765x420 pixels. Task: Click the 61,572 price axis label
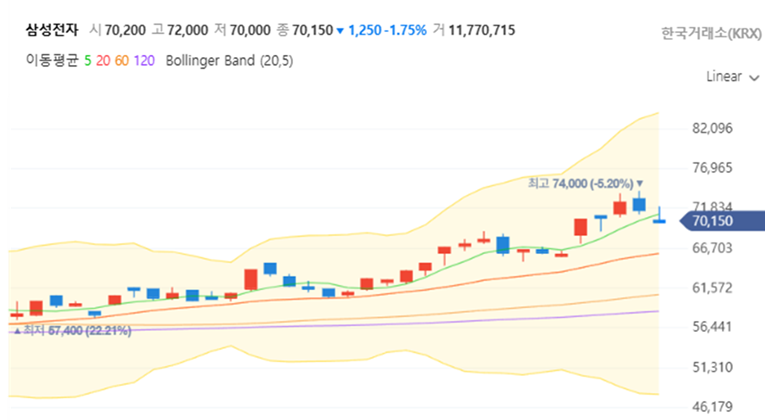coord(712,288)
